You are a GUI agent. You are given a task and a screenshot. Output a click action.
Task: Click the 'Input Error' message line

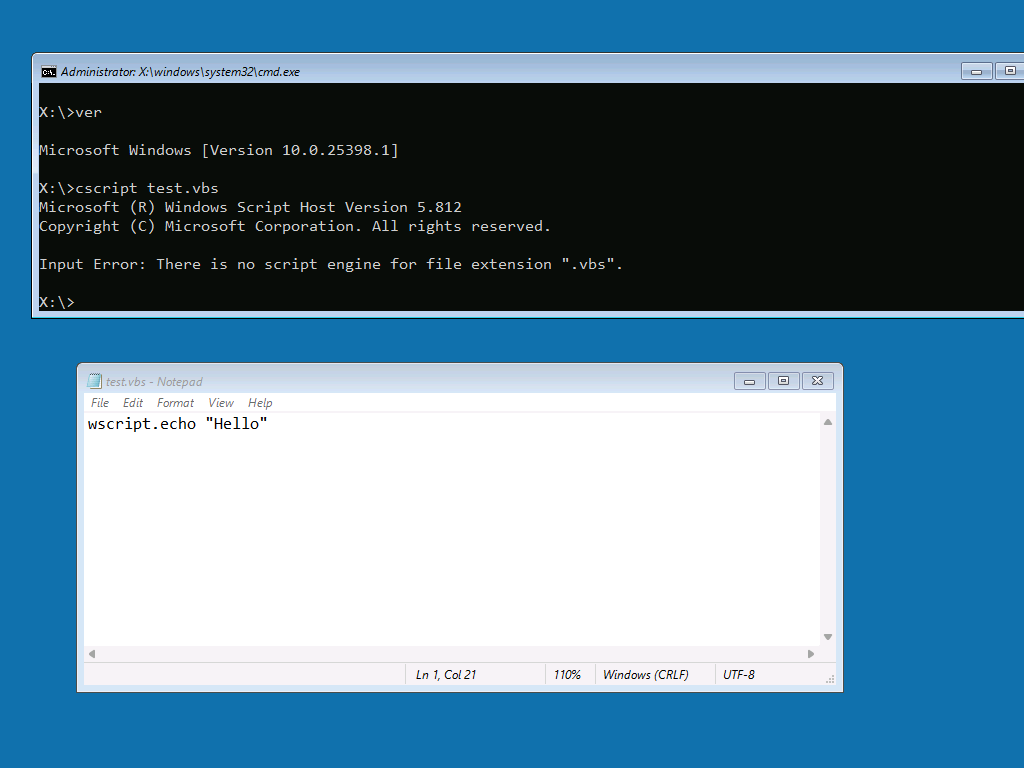click(331, 264)
